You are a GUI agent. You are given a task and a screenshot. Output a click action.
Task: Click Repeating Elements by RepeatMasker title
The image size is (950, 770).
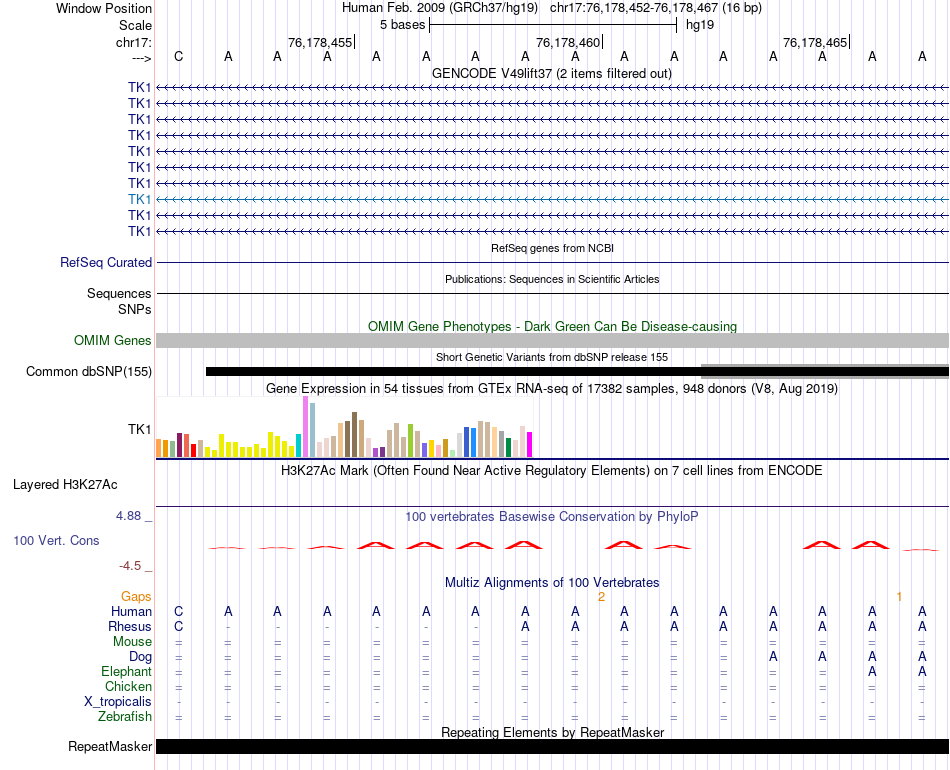552,732
